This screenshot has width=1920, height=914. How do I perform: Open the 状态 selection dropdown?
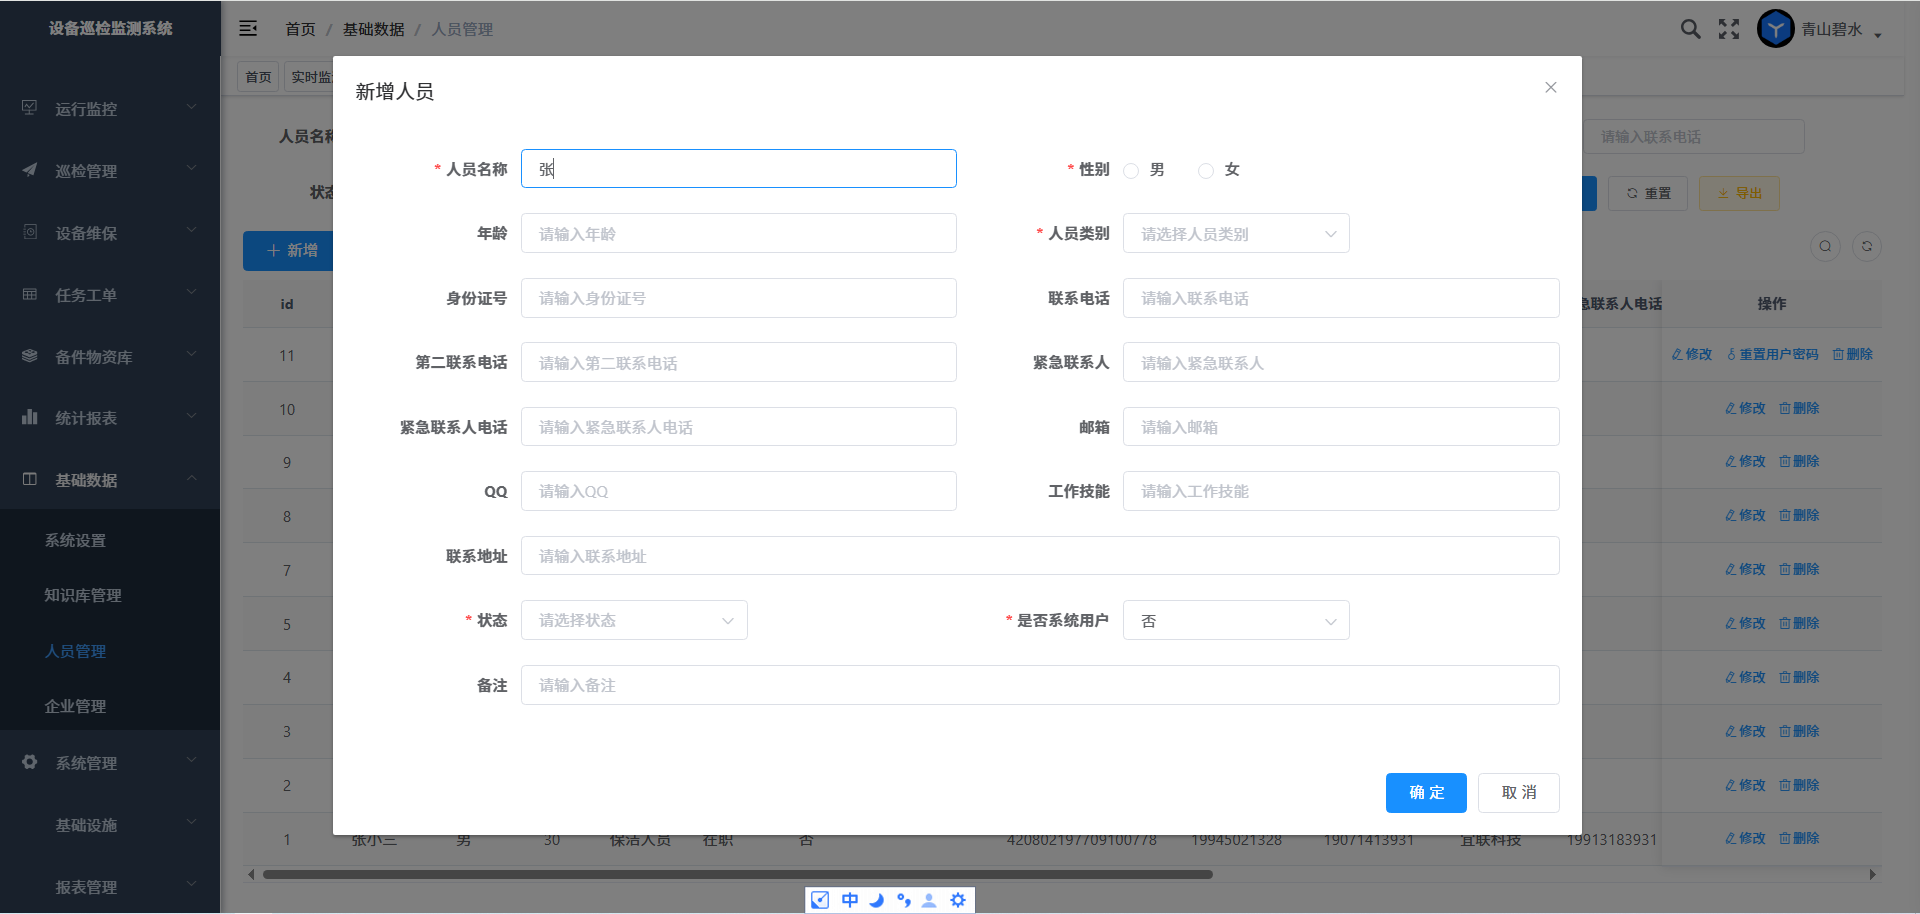634,621
